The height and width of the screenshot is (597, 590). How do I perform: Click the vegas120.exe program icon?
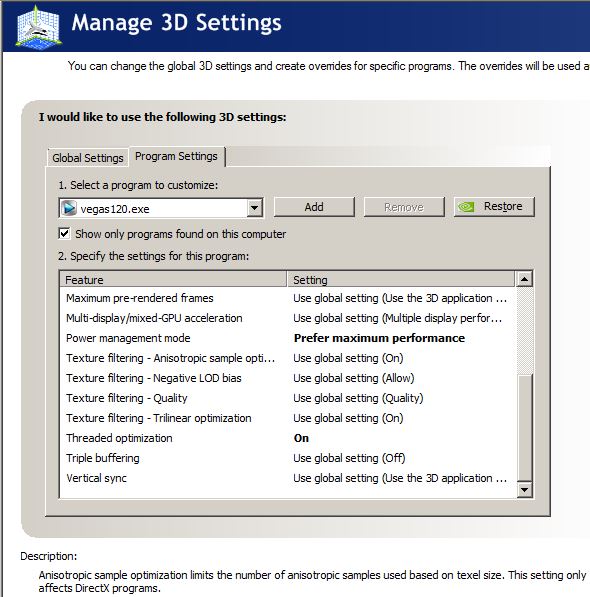[69, 208]
